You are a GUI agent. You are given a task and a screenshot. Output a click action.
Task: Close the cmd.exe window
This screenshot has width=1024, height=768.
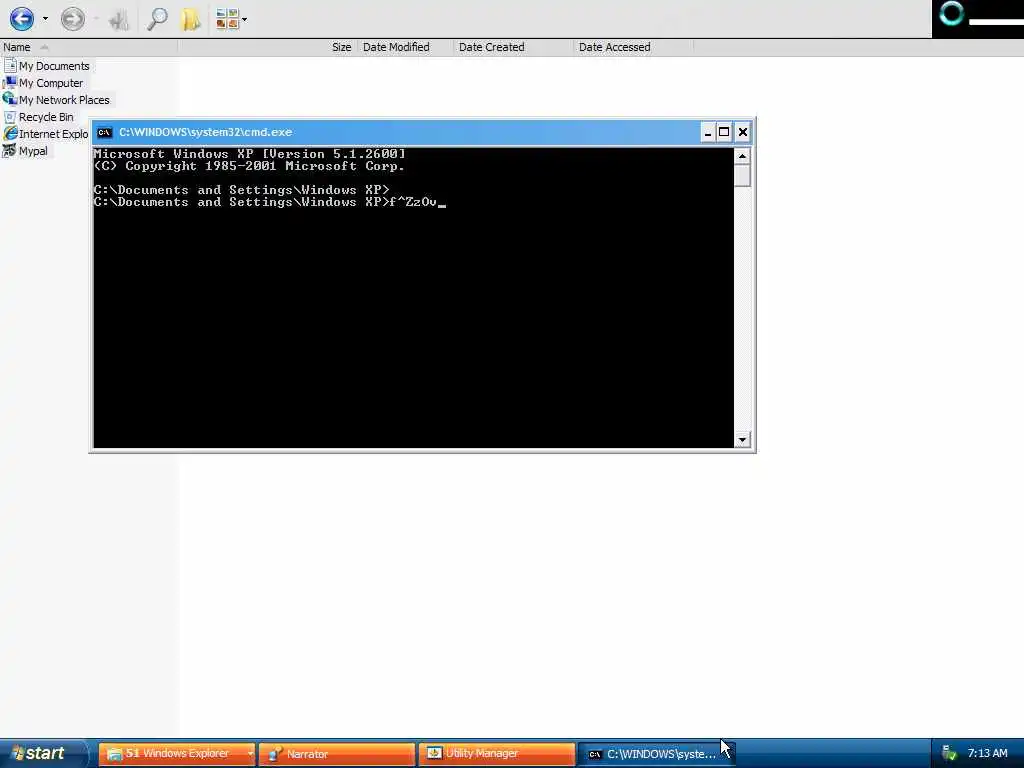pos(743,133)
